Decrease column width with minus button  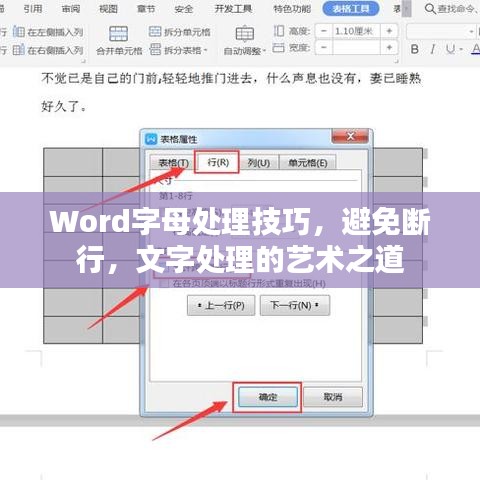click(x=324, y=48)
